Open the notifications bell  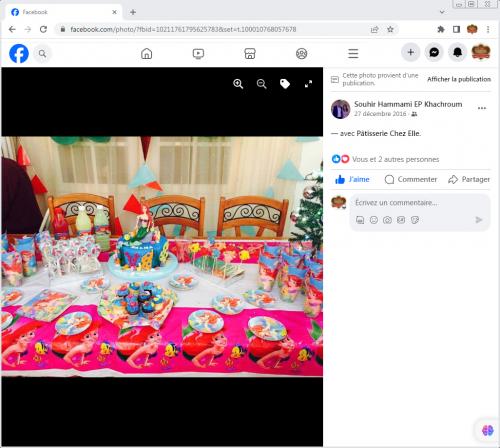click(457, 52)
